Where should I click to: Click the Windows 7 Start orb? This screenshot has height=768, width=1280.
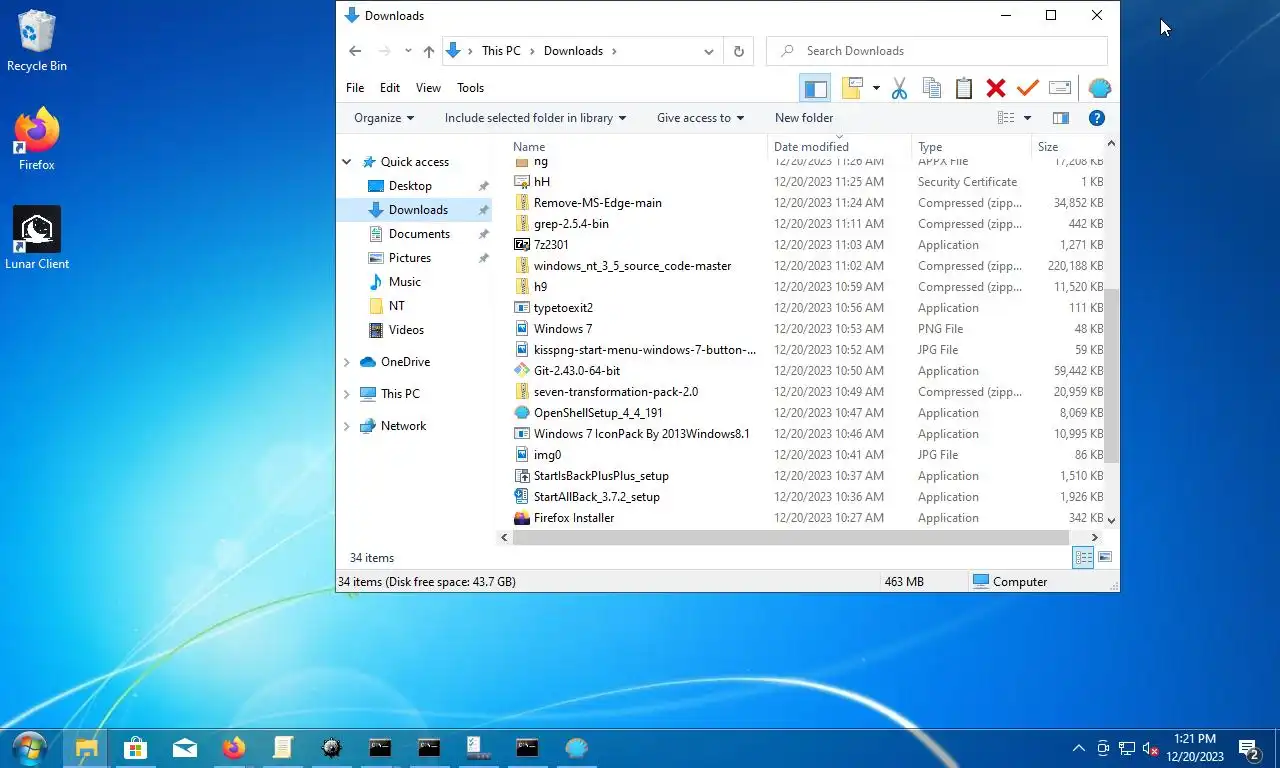point(29,747)
